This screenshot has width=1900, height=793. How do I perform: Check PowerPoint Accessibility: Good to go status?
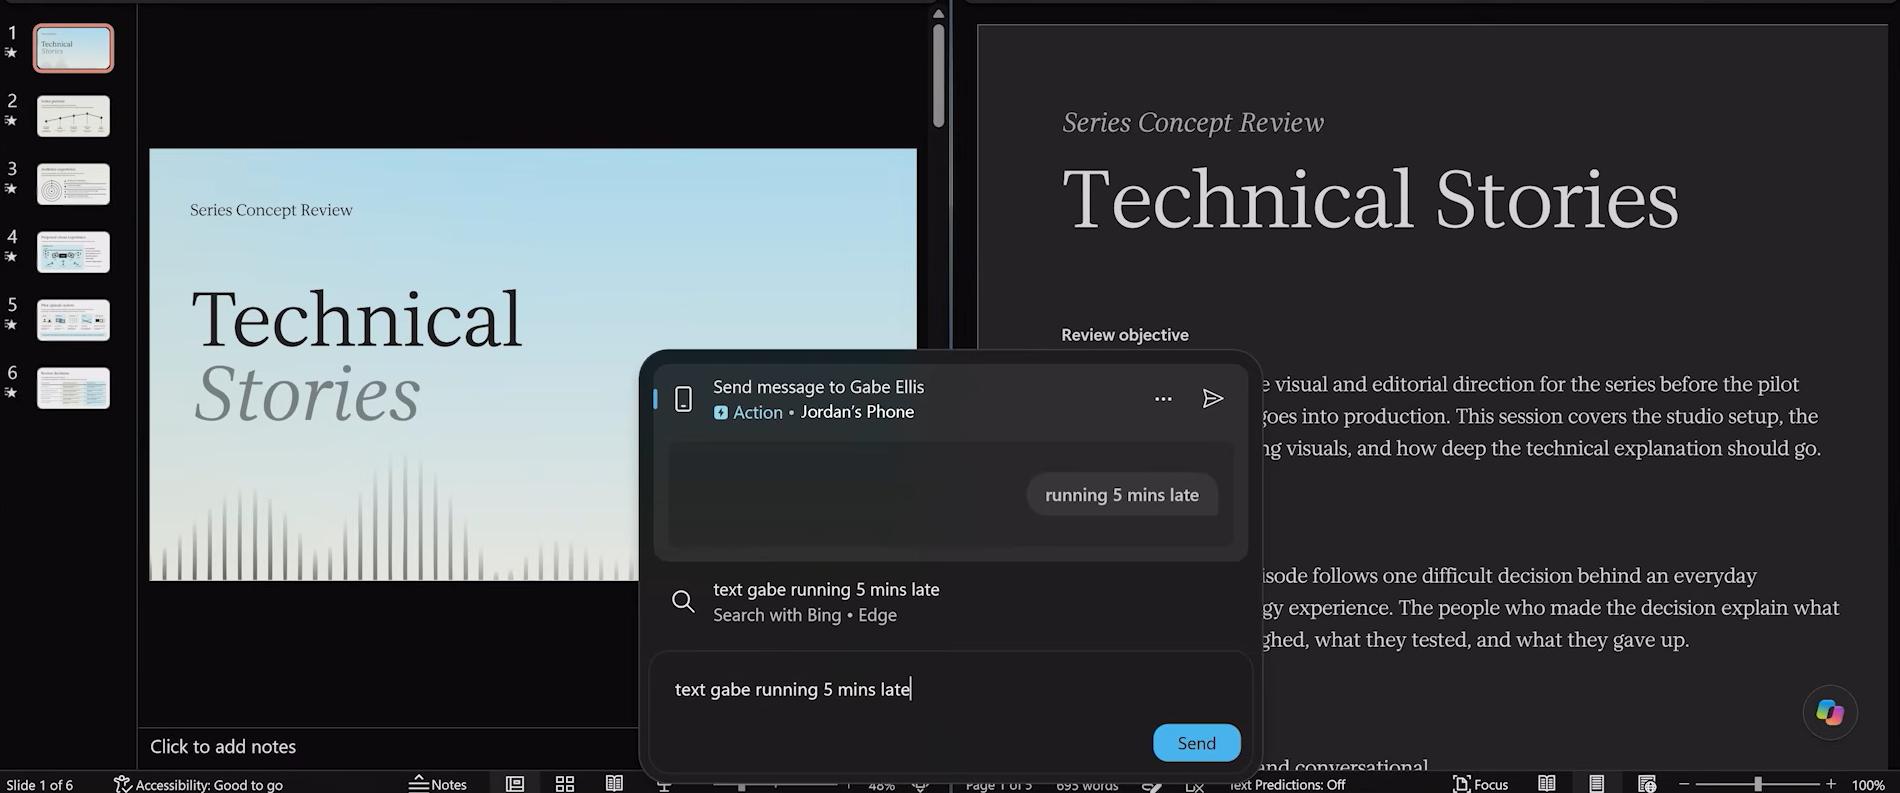point(198,784)
